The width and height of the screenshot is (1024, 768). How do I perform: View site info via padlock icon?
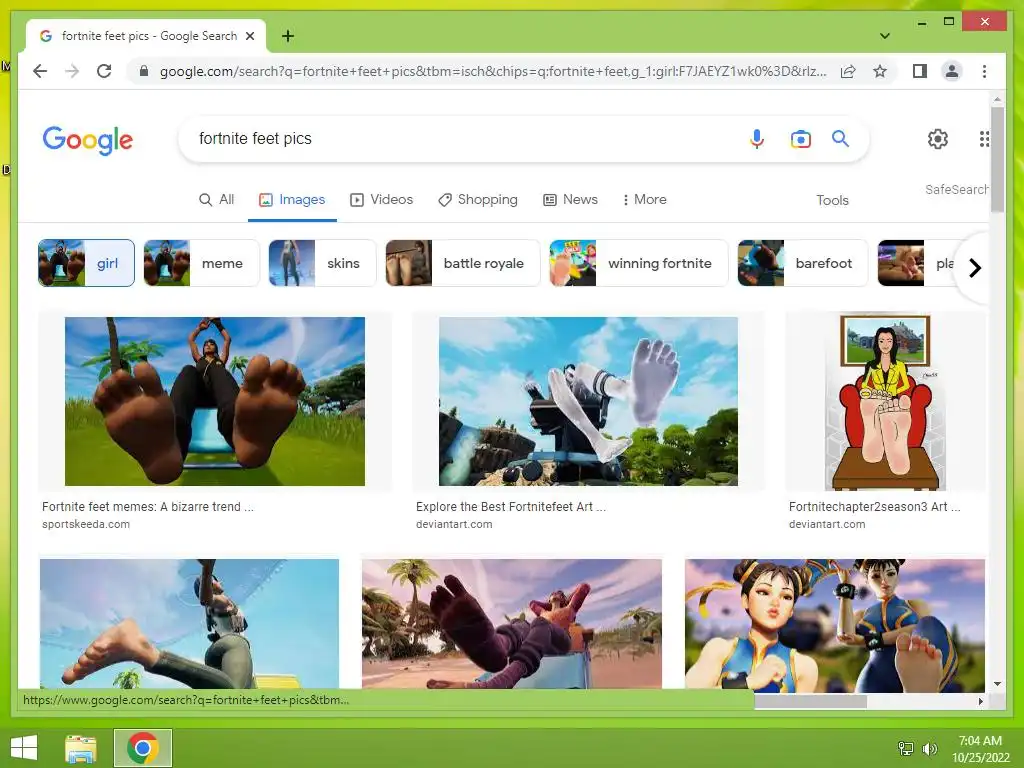144,71
